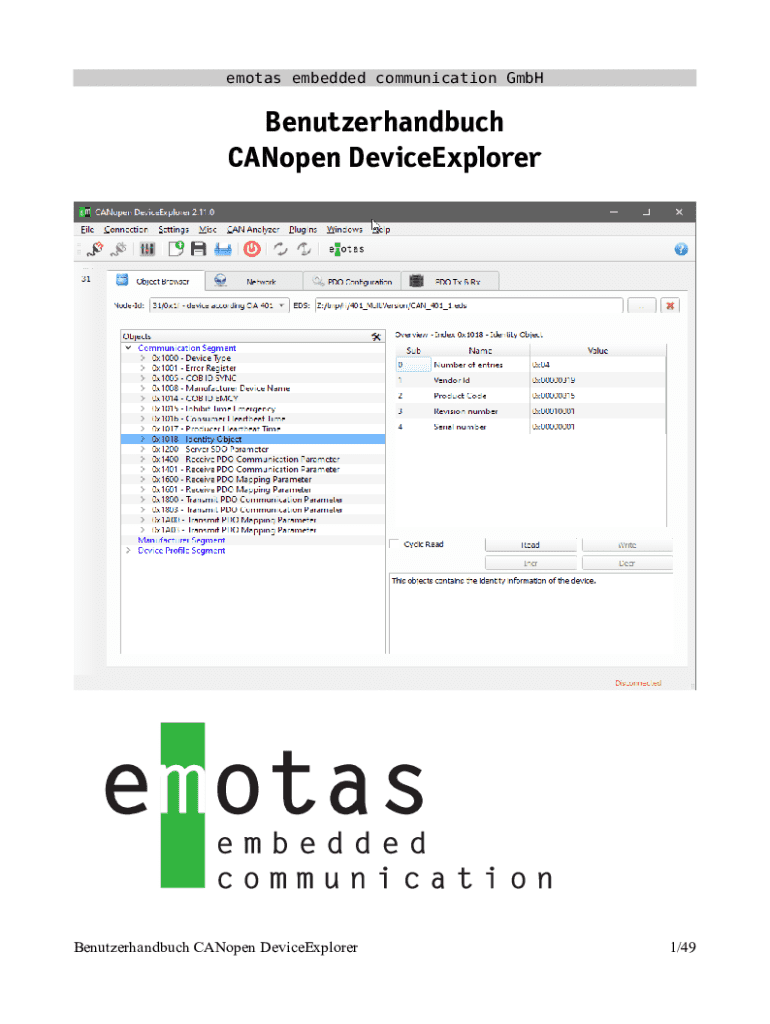
Task: Expand the 0x1000 - Device Type entry
Action: (x=142, y=358)
